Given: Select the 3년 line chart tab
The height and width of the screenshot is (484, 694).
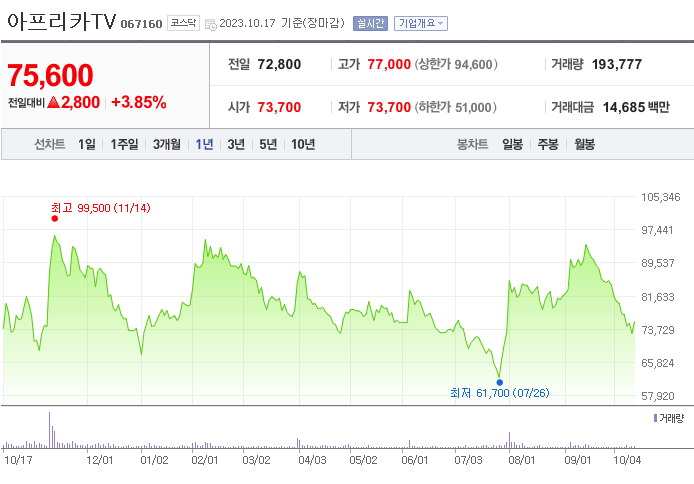Looking at the screenshot, I should point(236,144).
